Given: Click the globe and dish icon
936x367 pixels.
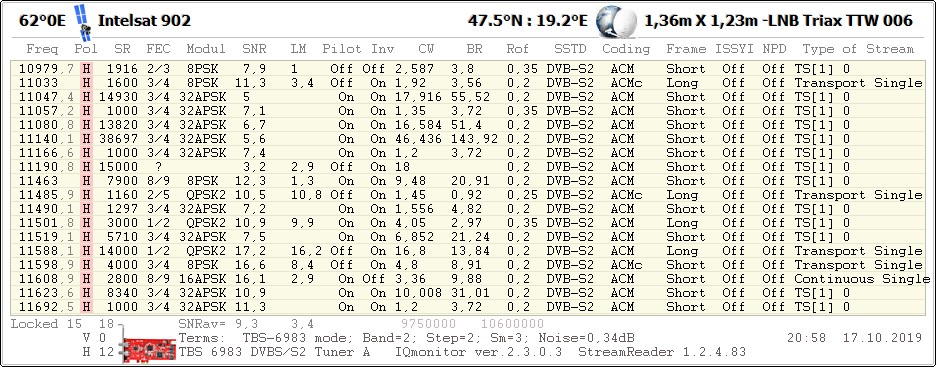Looking at the screenshot, I should click(x=616, y=21).
